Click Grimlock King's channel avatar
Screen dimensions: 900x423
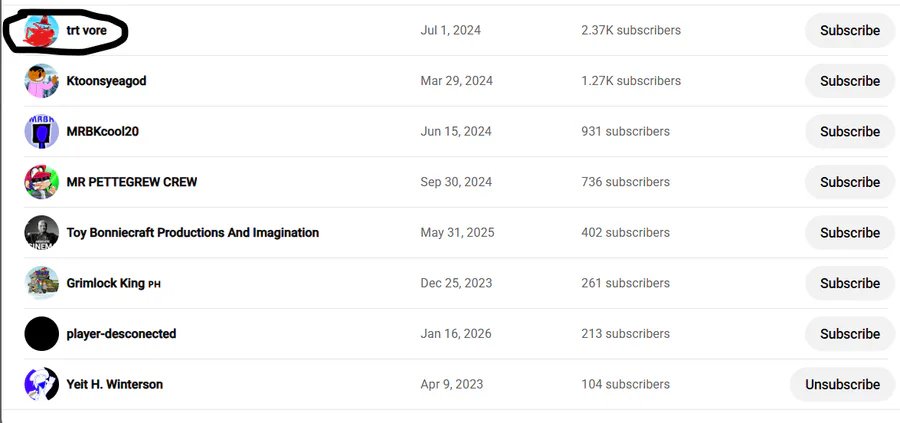click(x=42, y=283)
